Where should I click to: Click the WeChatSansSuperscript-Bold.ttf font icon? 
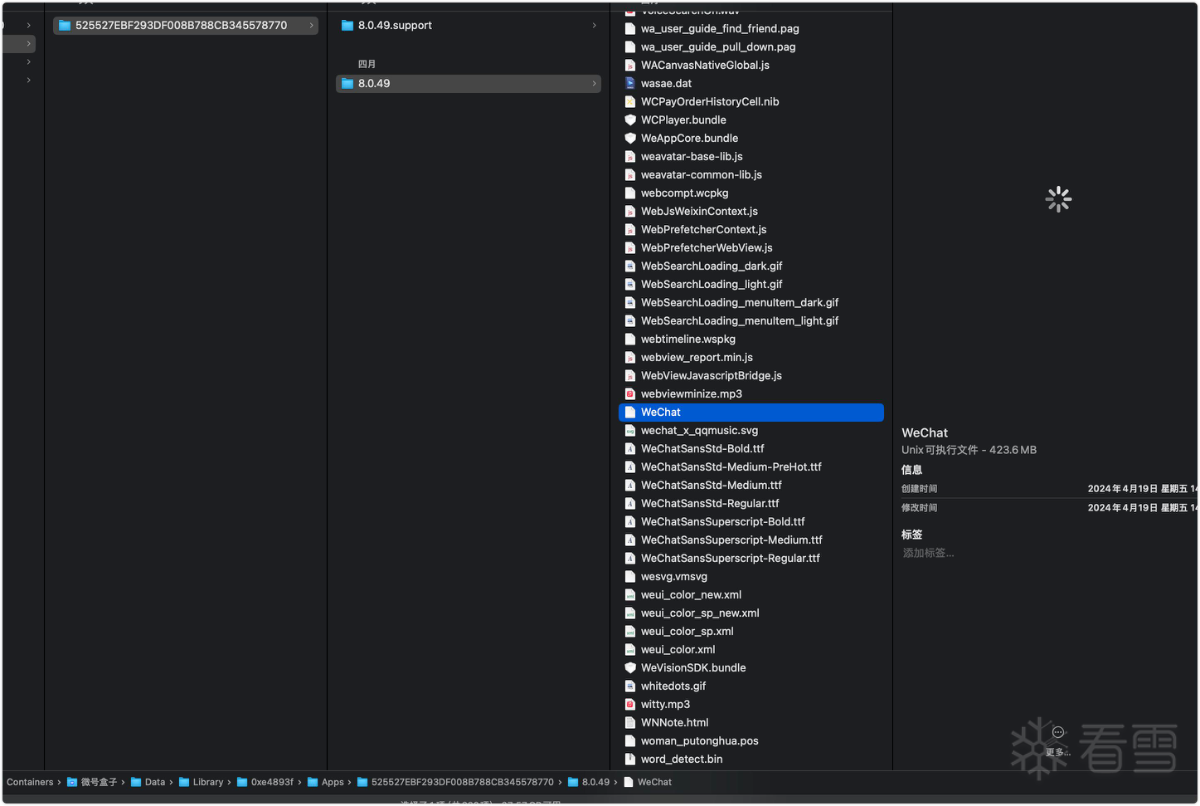click(630, 521)
